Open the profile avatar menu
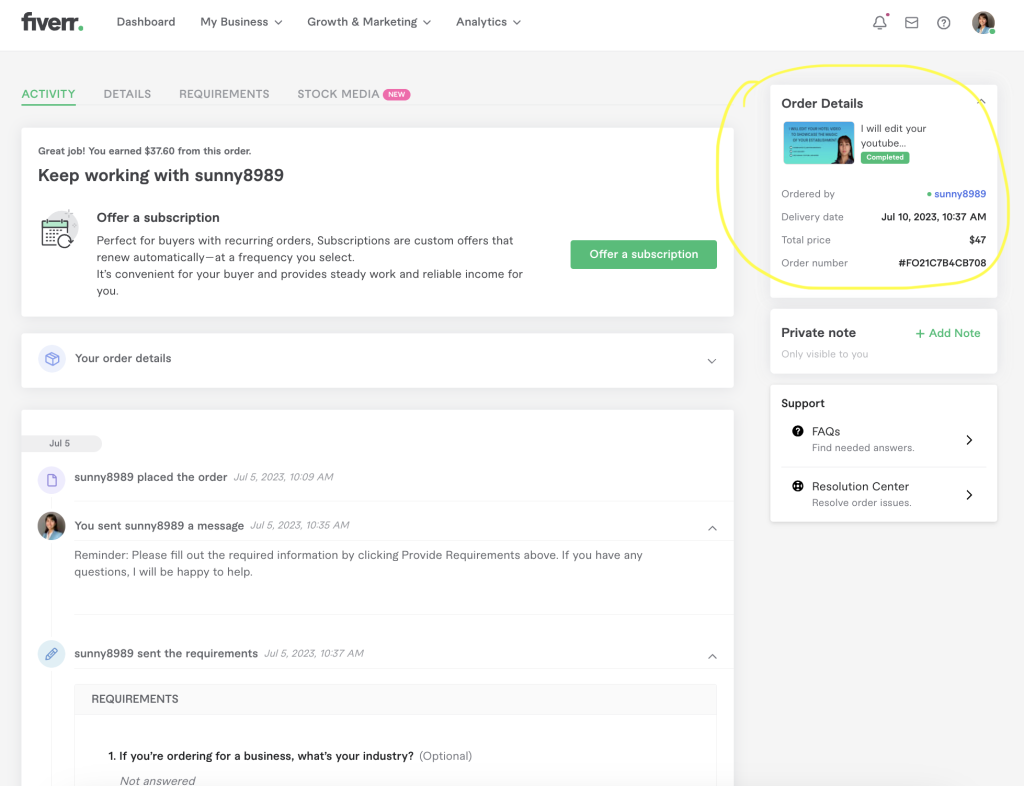The image size is (1024, 786). 983,22
